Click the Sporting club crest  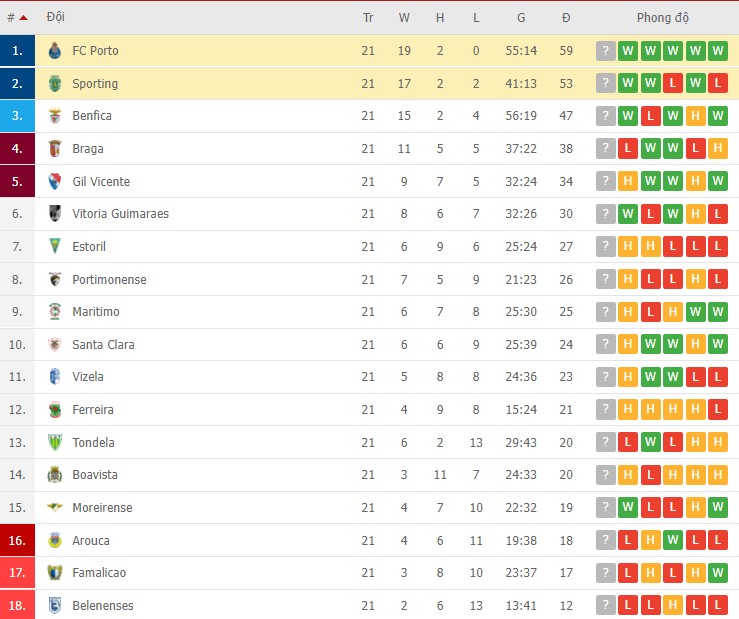[x=55, y=84]
